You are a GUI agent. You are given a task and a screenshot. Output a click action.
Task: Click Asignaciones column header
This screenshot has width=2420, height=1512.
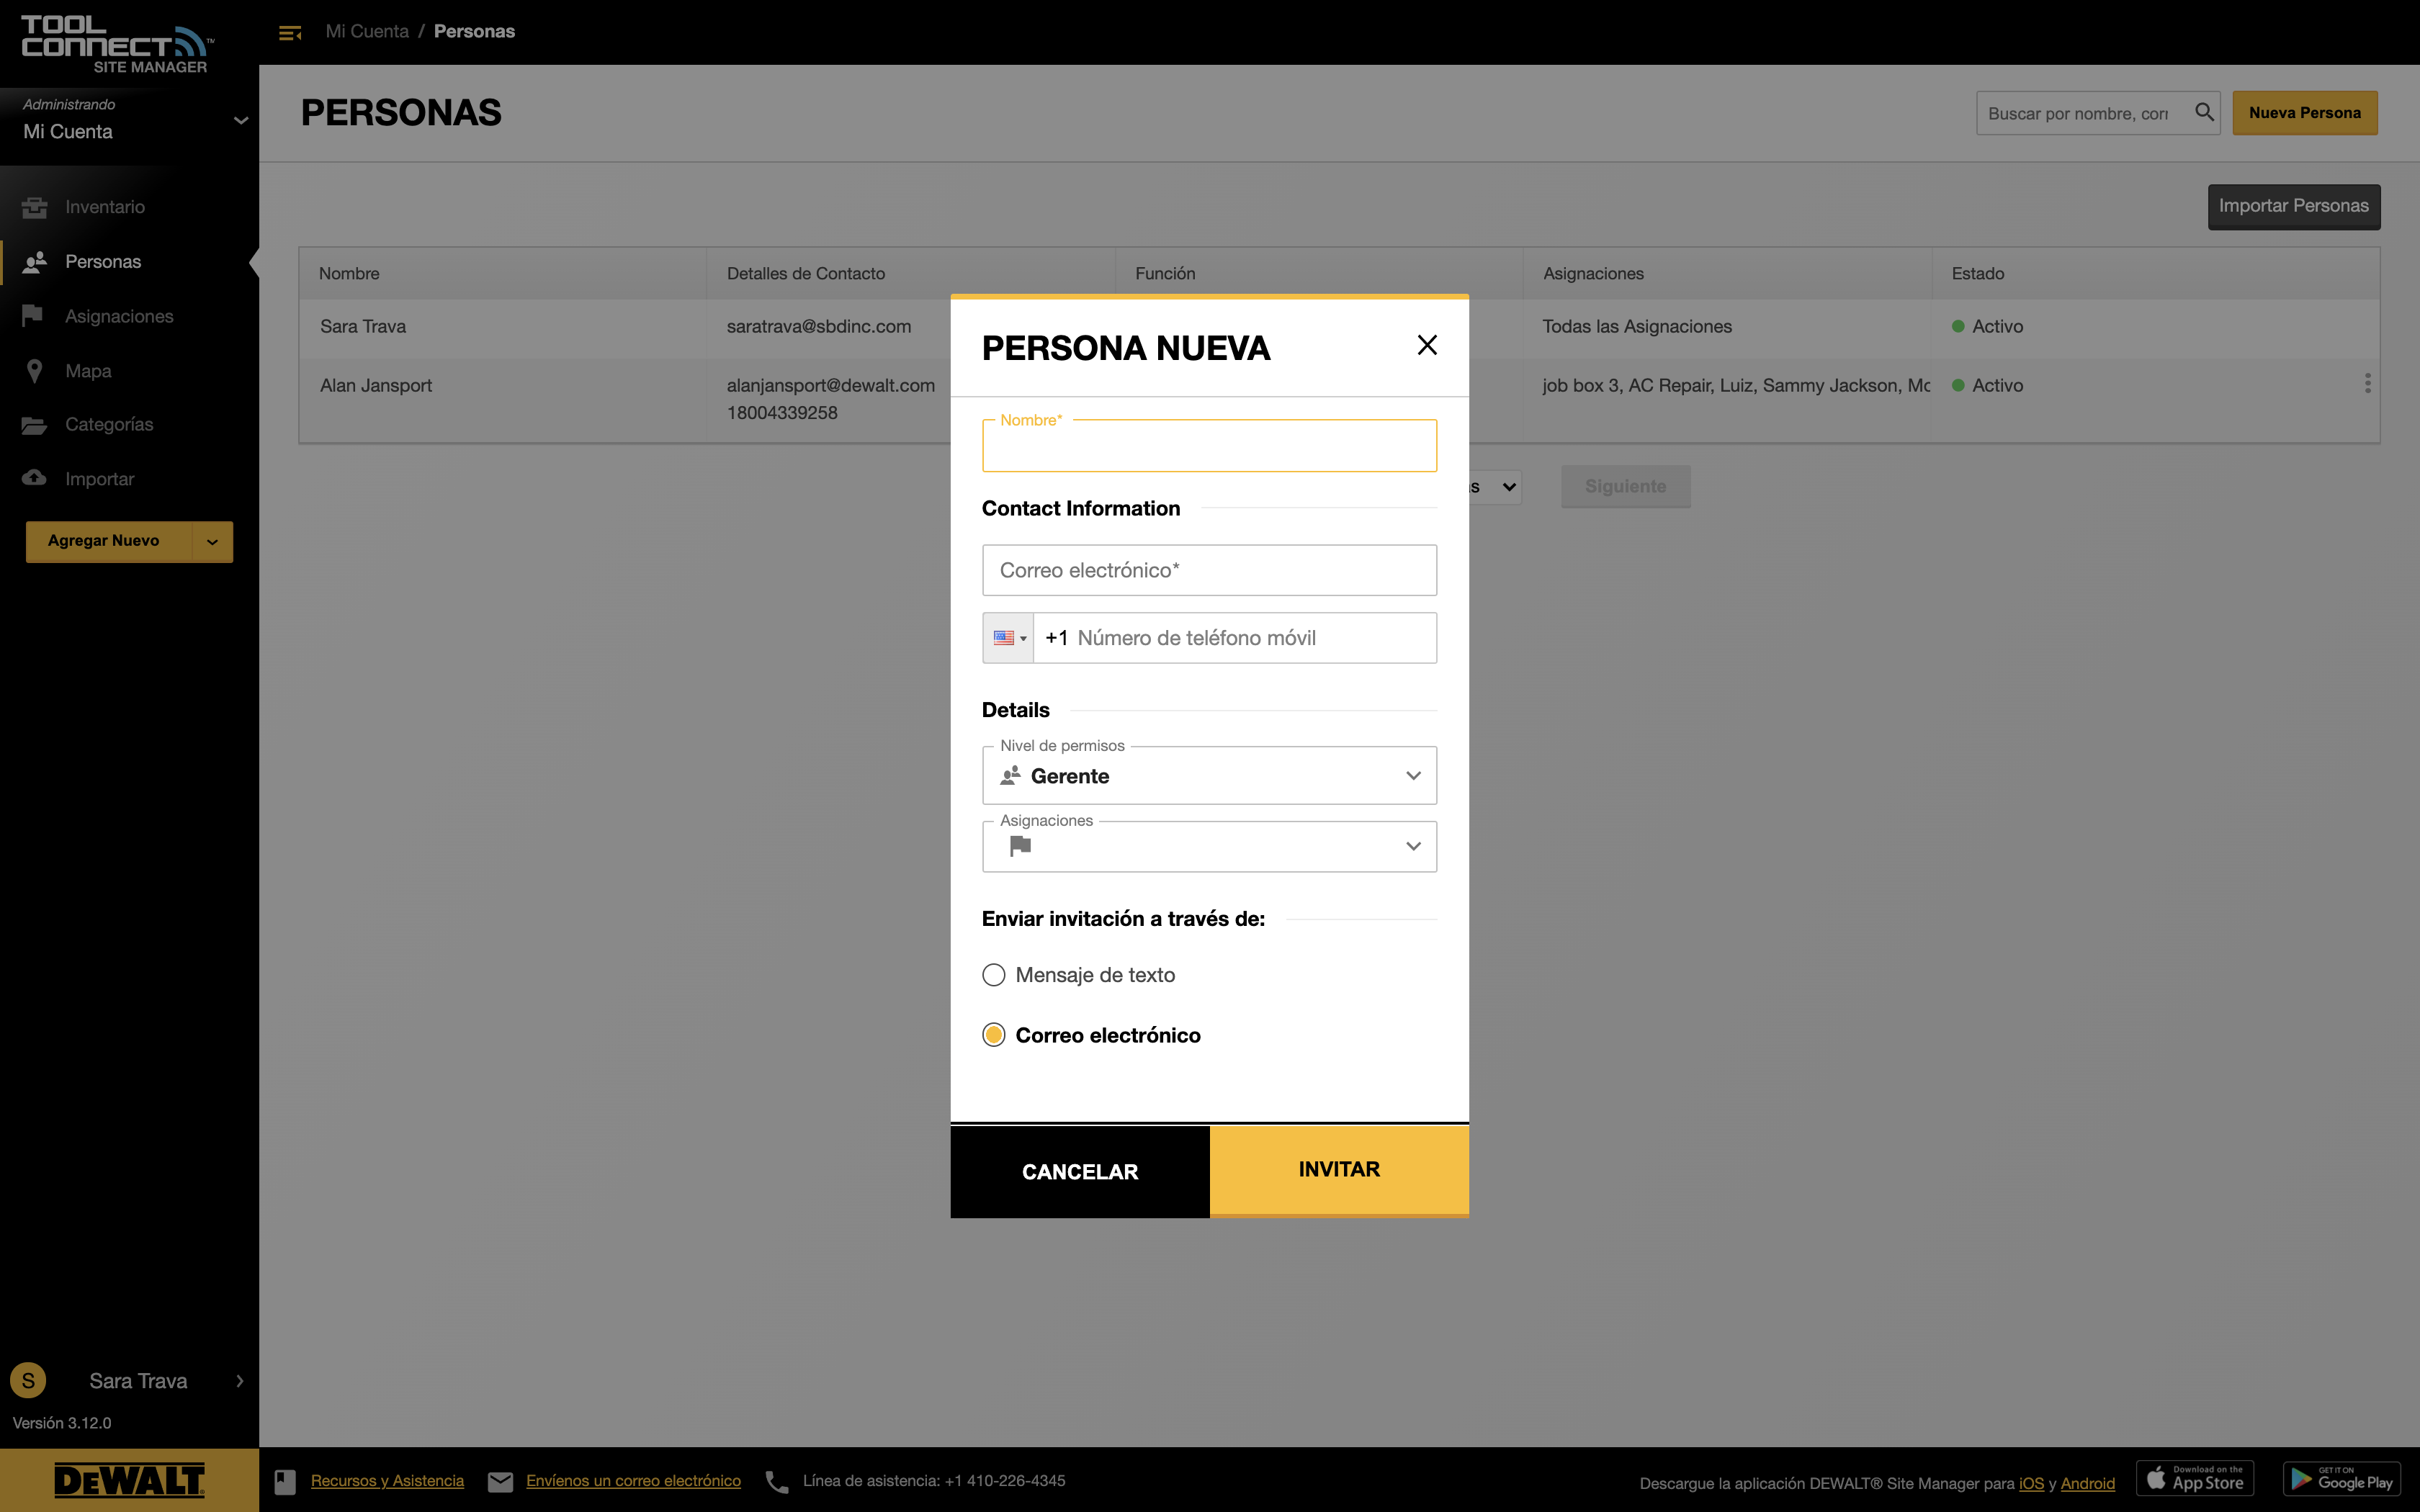(1593, 274)
